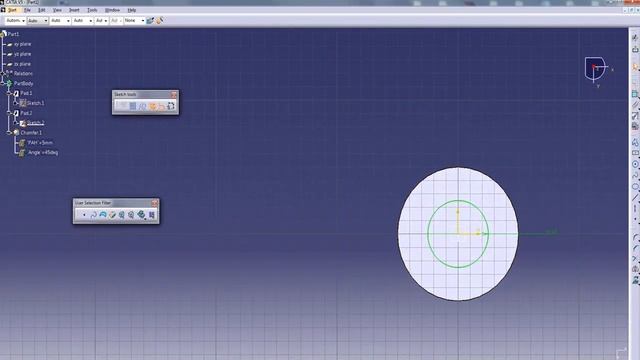Enable the Volume filter in User Selection Filter
Viewport: 640px width, 360px height.
pos(112,215)
